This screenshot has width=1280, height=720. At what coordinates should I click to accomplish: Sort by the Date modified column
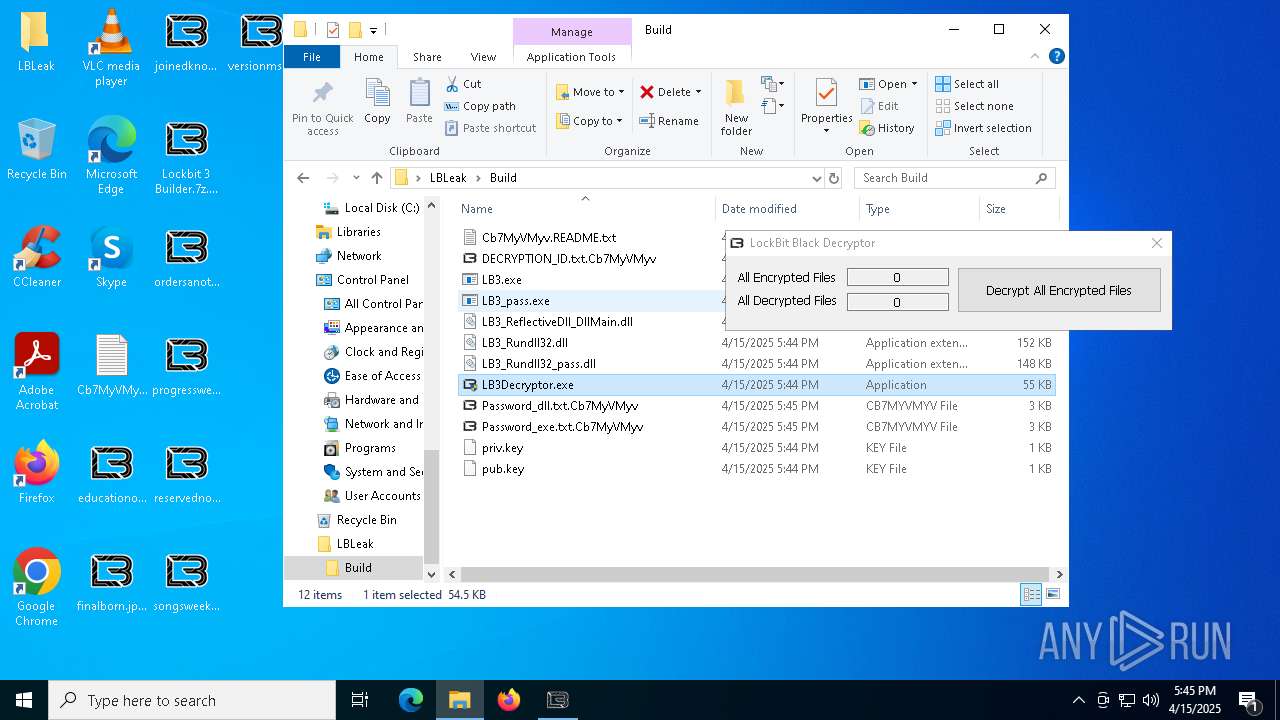click(787, 209)
